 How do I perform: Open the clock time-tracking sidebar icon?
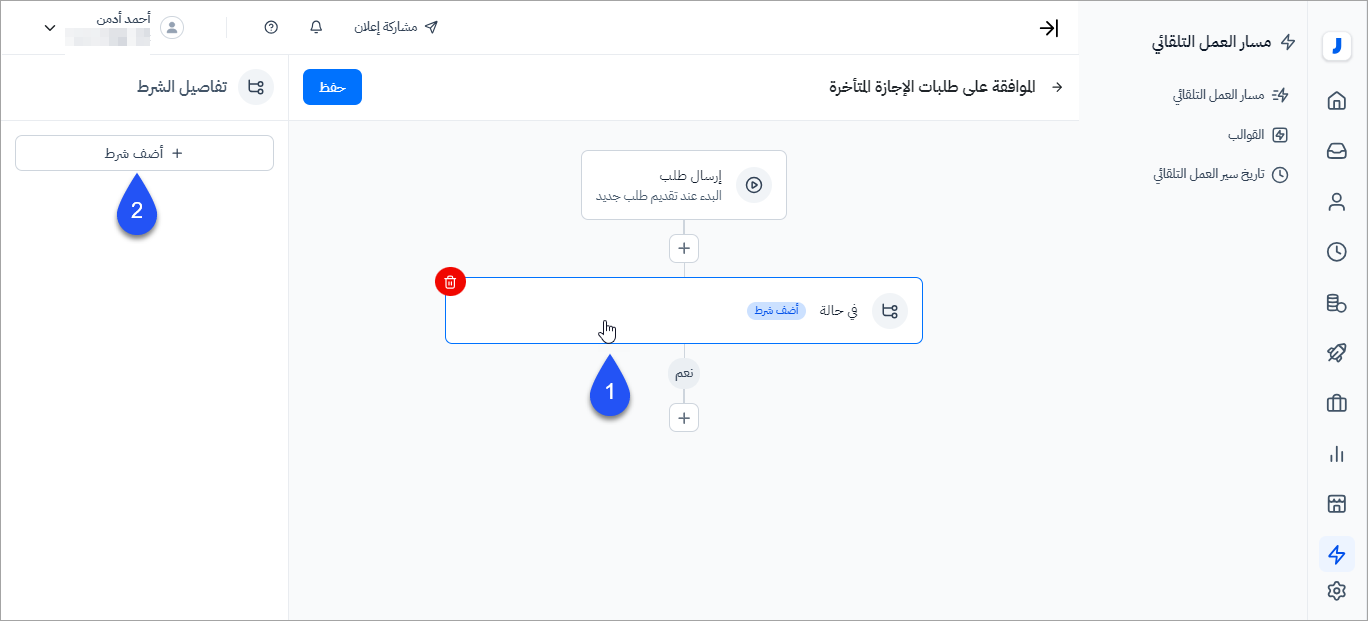[x=1336, y=252]
